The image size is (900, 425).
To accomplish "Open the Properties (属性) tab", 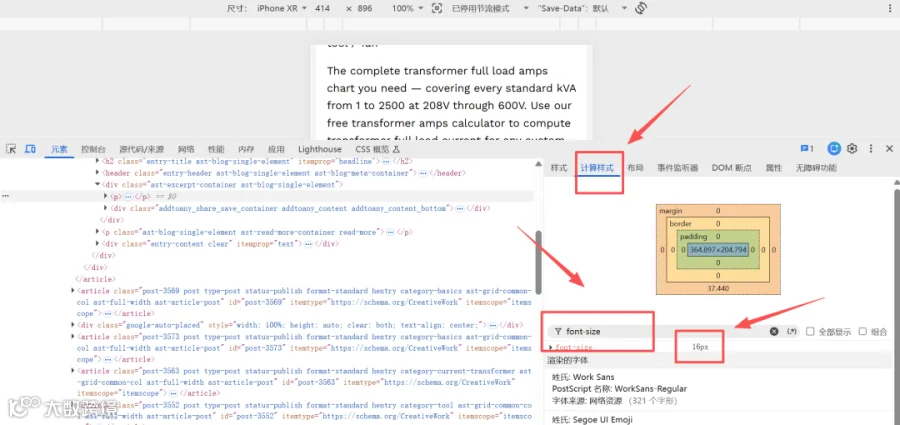I will pos(773,168).
